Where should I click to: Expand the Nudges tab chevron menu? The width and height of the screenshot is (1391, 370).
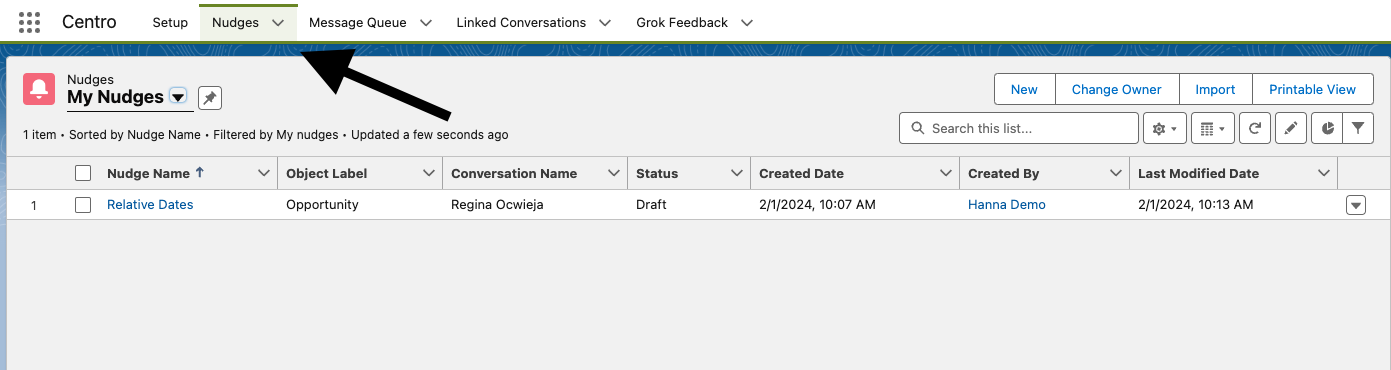click(x=278, y=22)
